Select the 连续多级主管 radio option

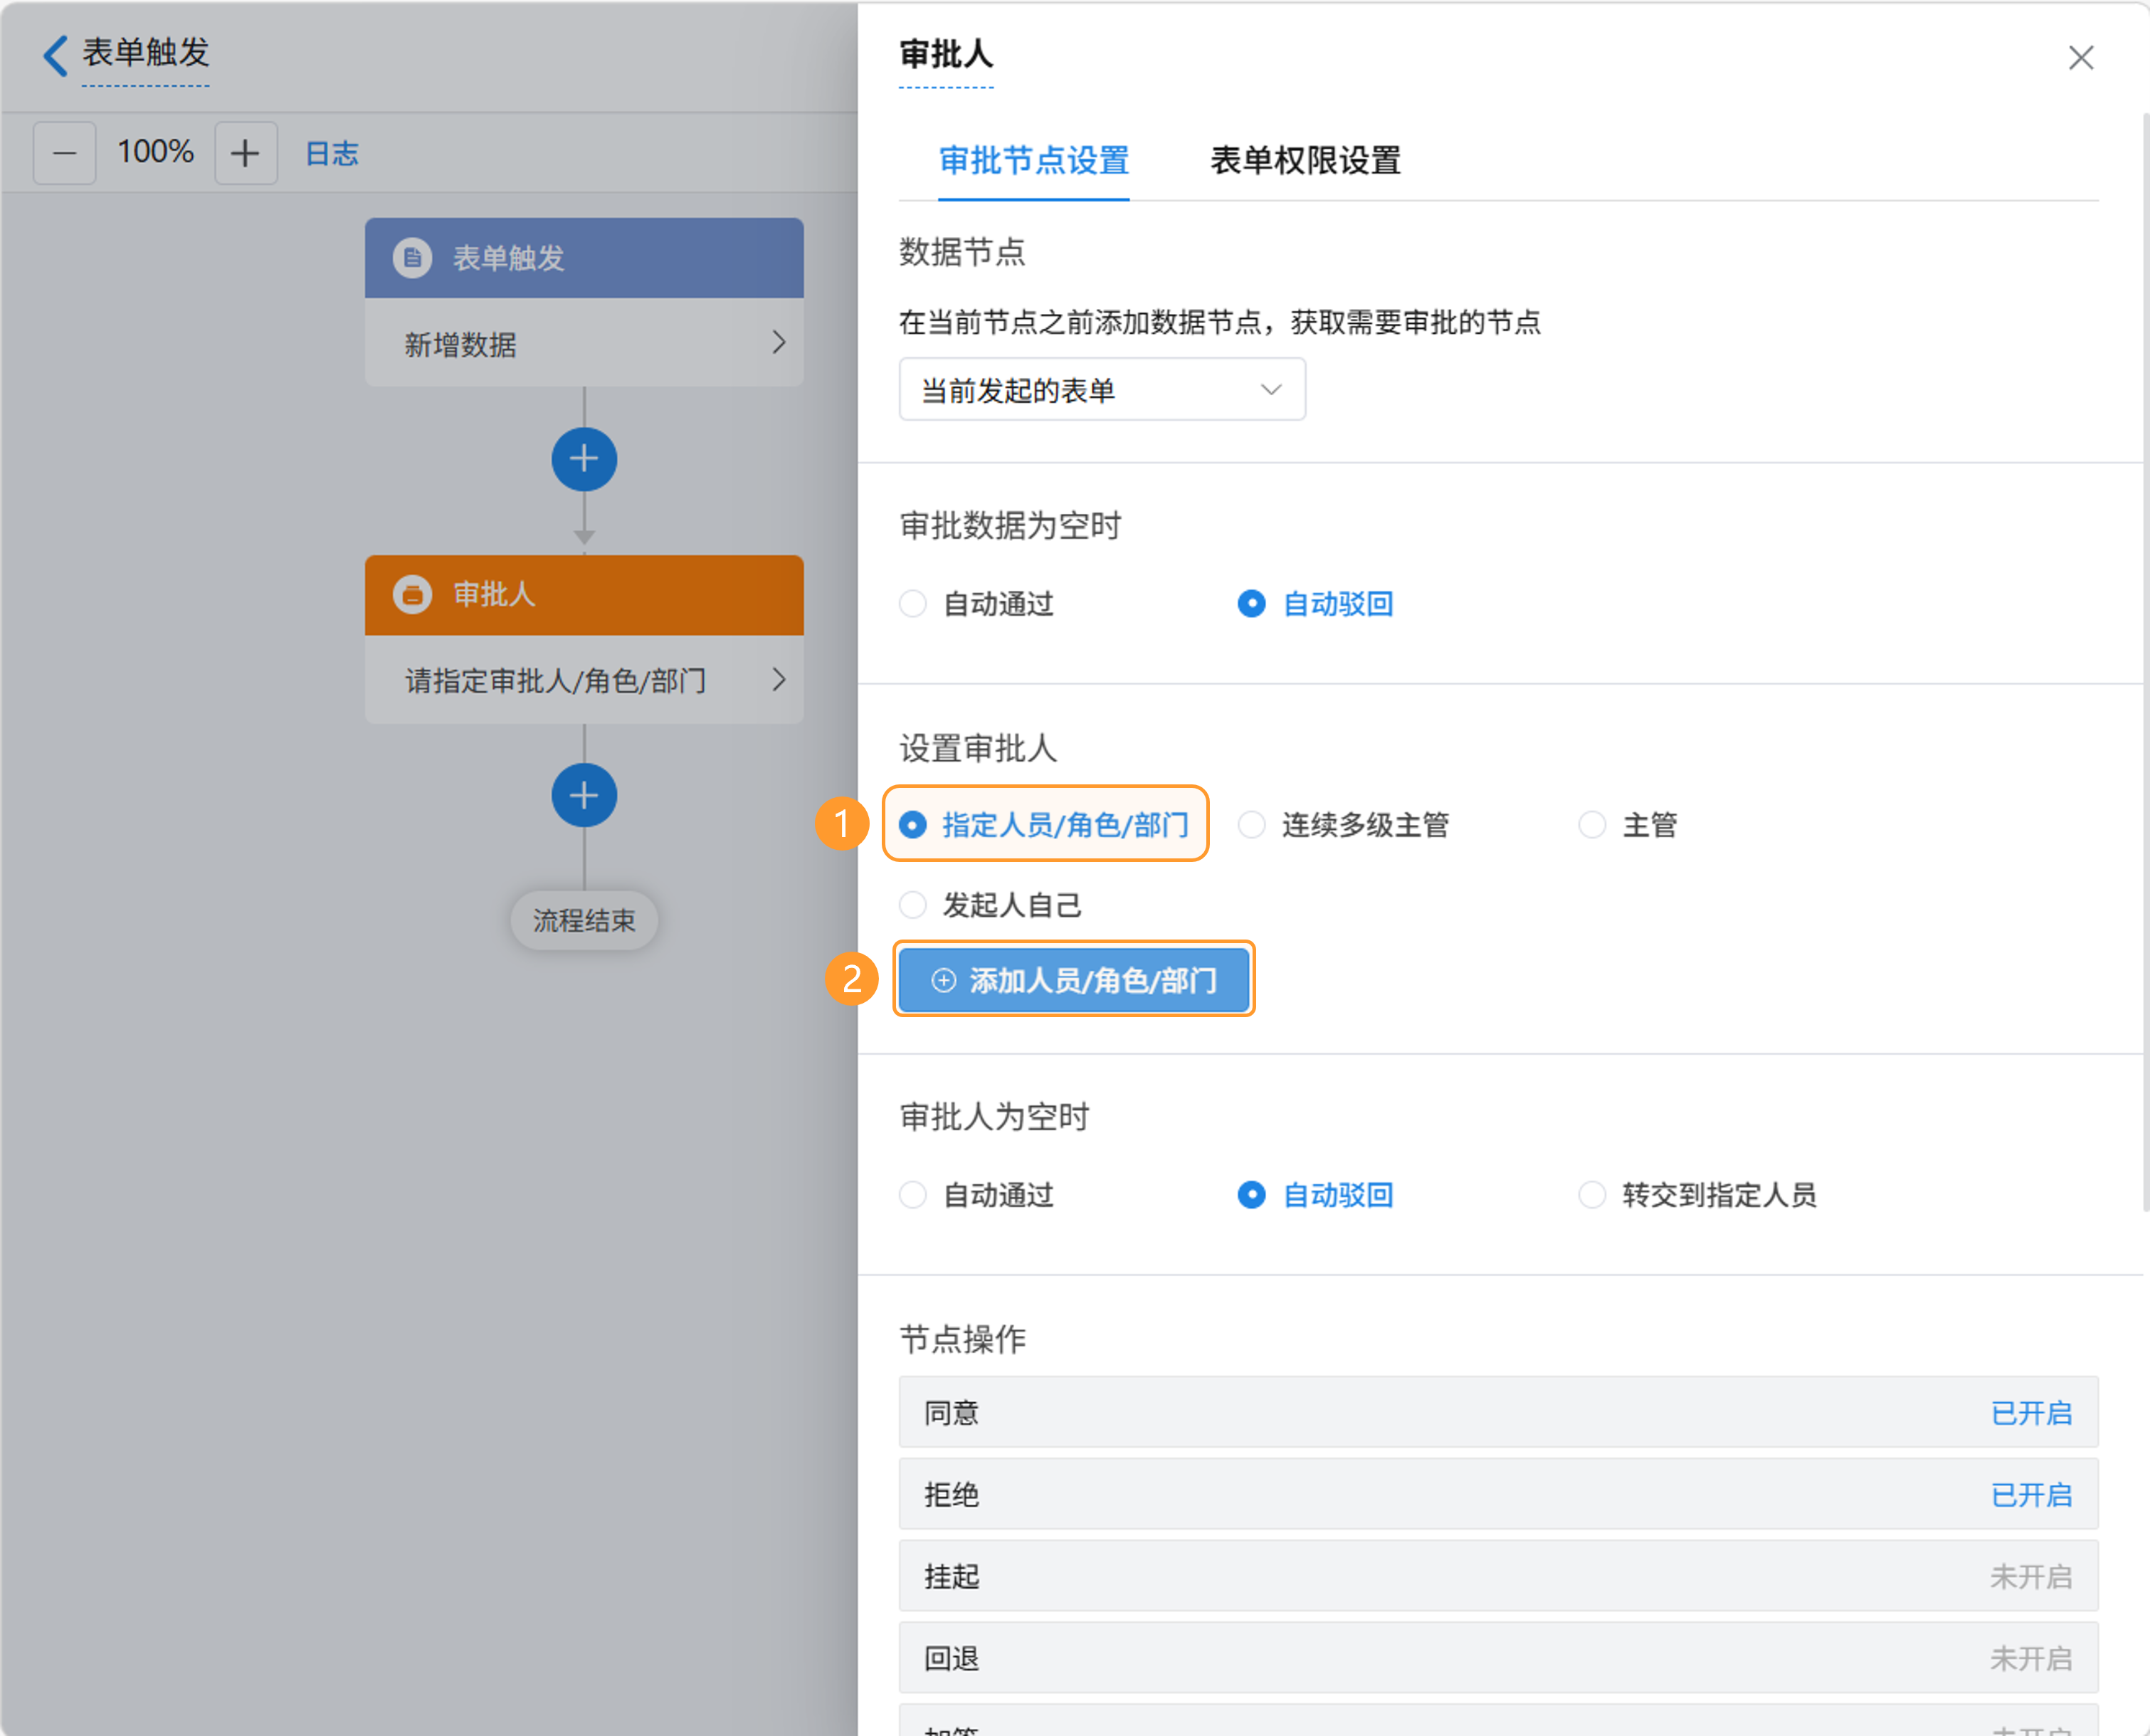(x=1252, y=825)
